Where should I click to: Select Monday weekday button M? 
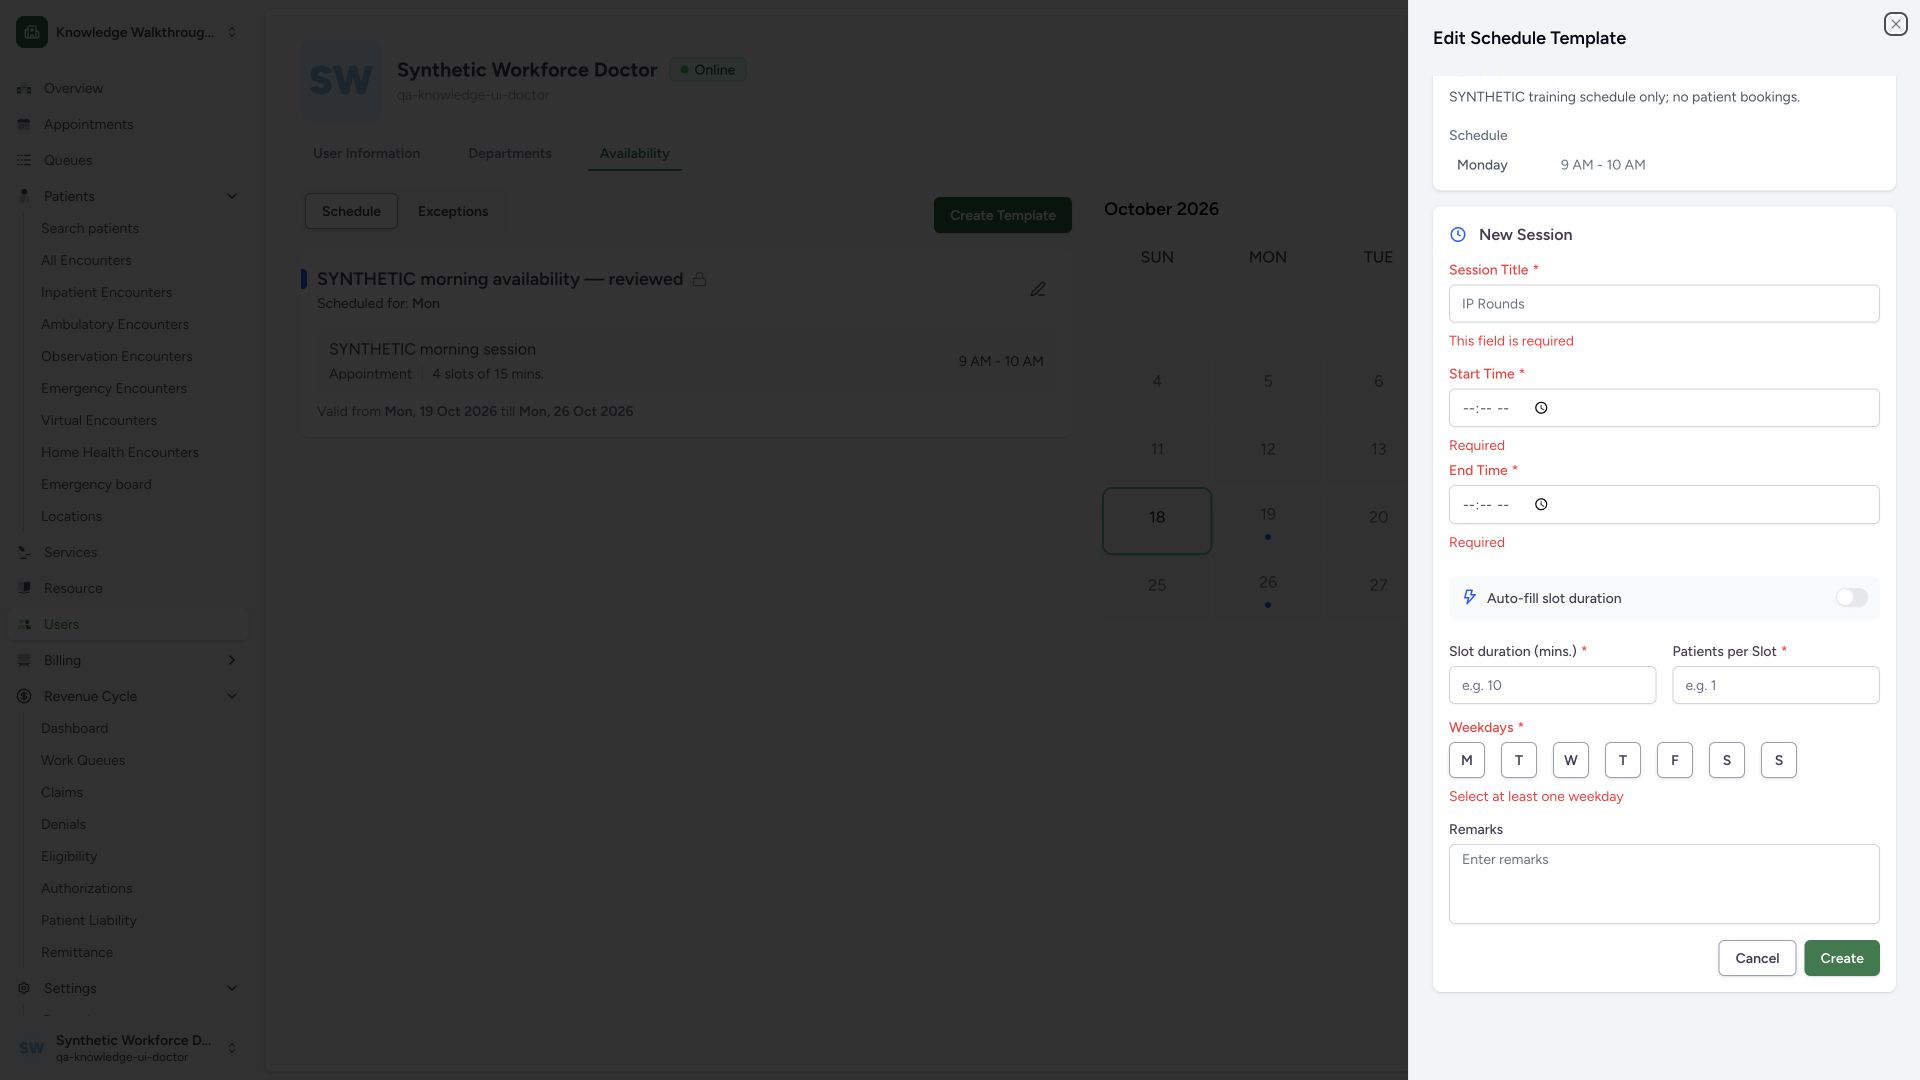coord(1467,760)
